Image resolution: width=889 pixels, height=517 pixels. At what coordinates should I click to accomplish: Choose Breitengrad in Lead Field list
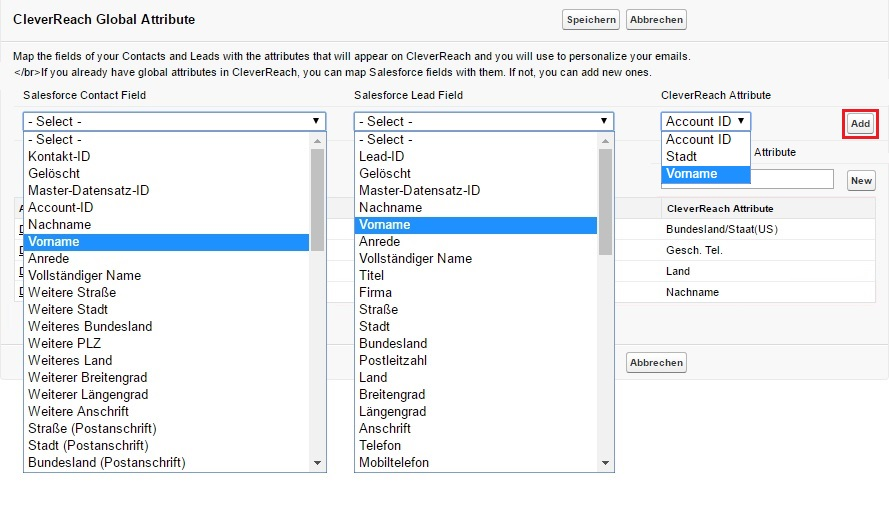coord(476,395)
